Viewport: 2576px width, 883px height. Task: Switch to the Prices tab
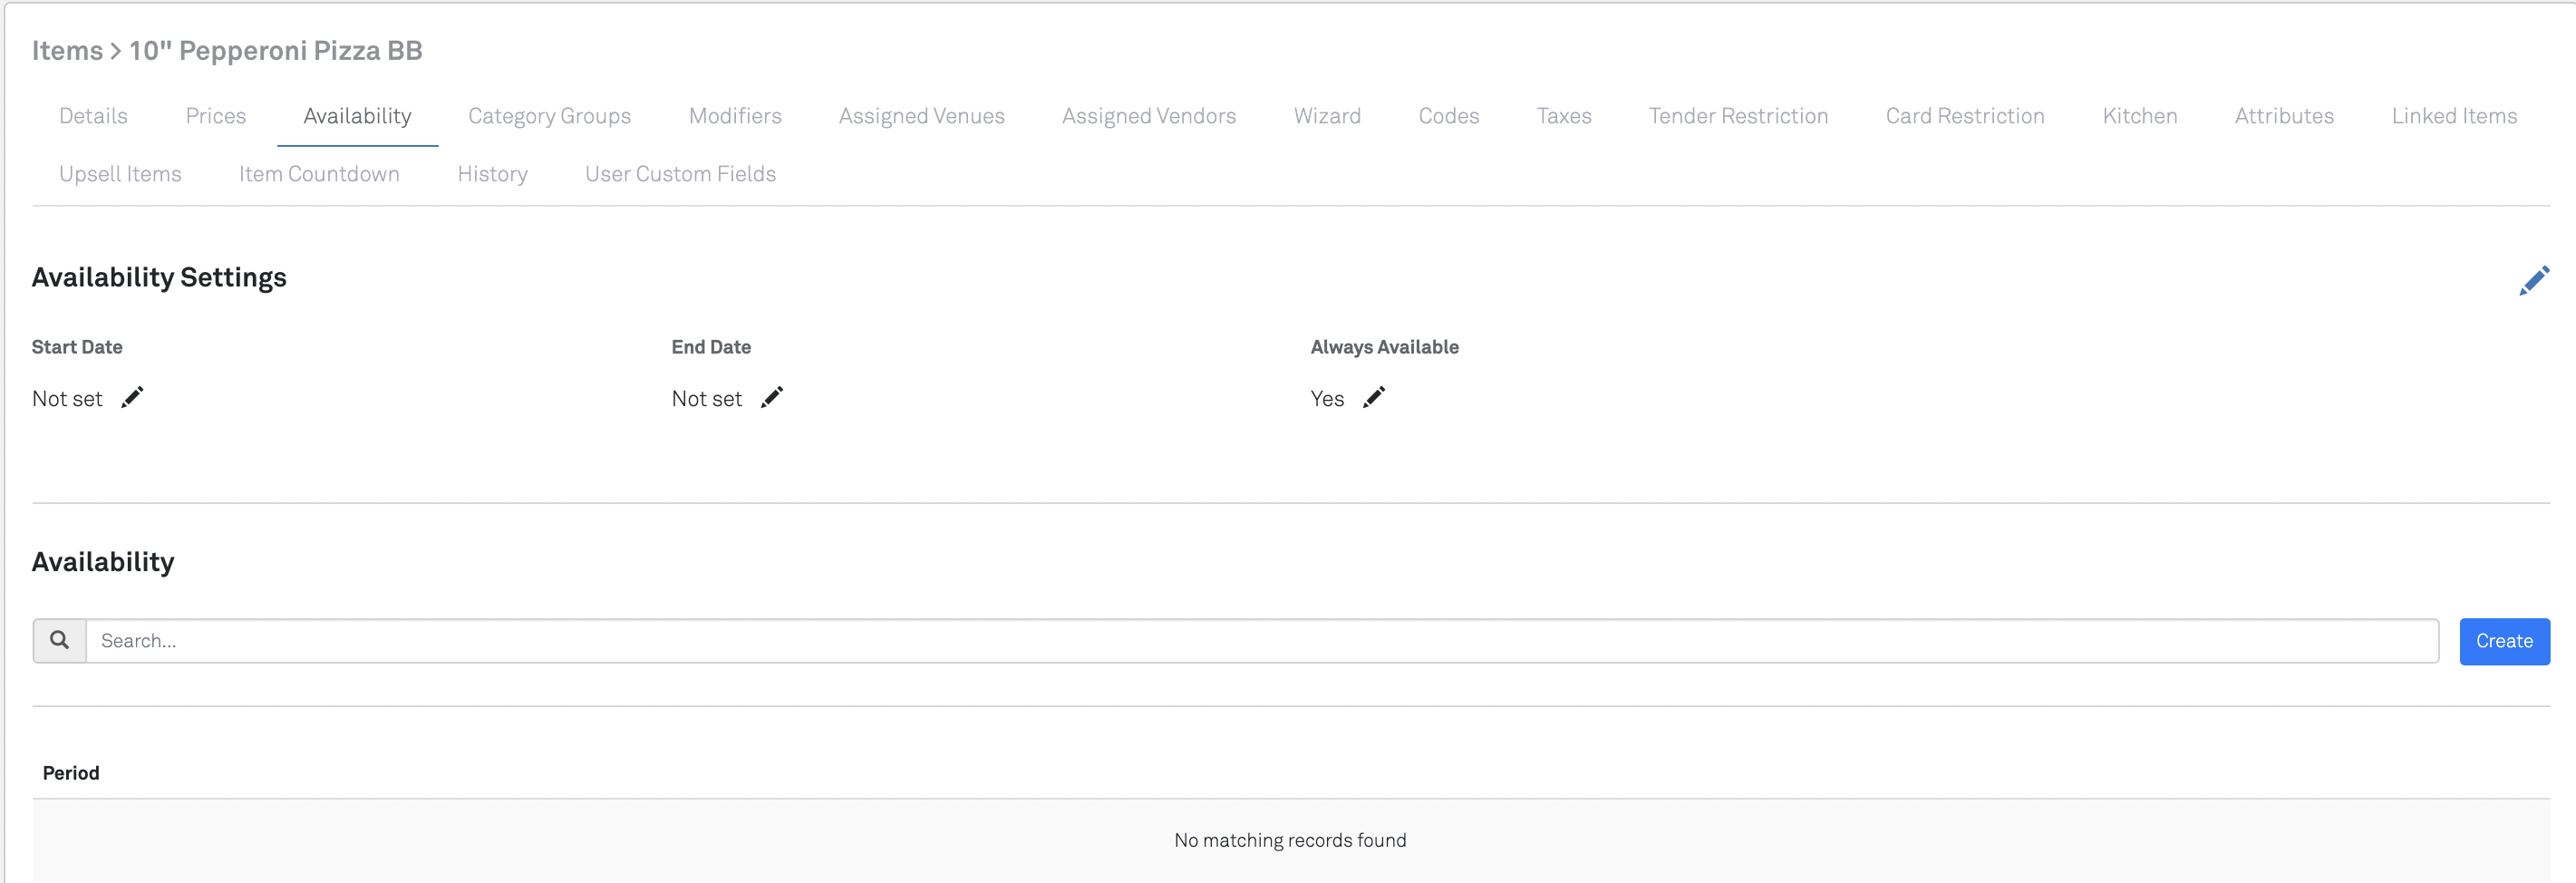tap(215, 116)
